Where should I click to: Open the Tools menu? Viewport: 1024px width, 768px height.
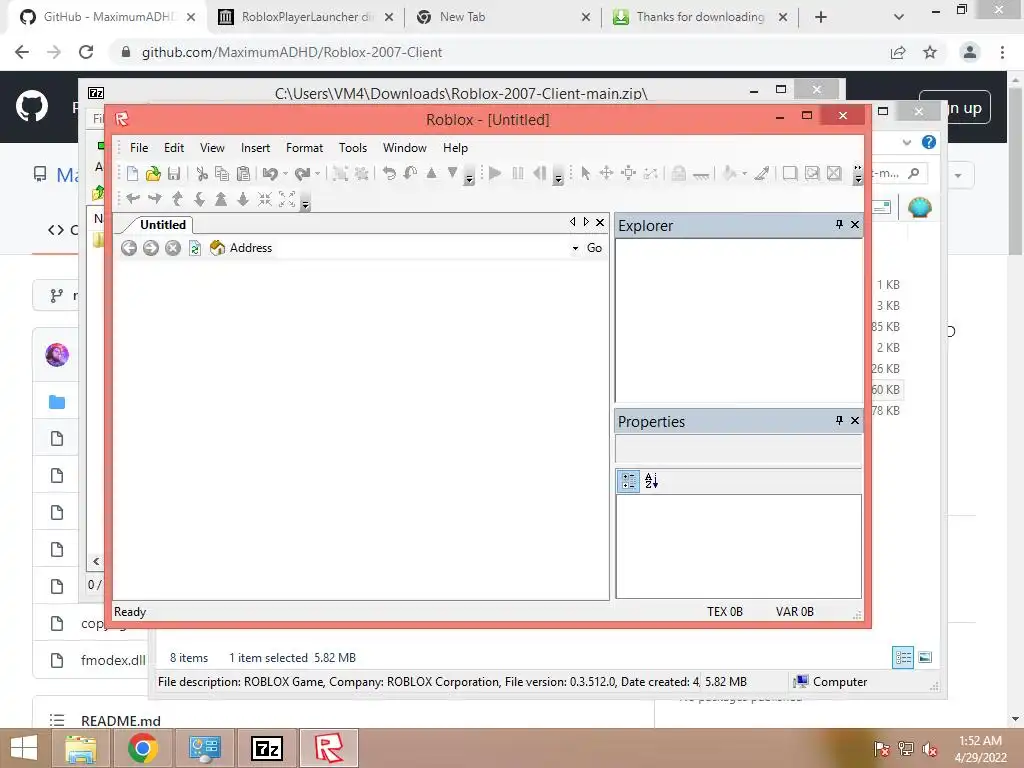pos(353,148)
